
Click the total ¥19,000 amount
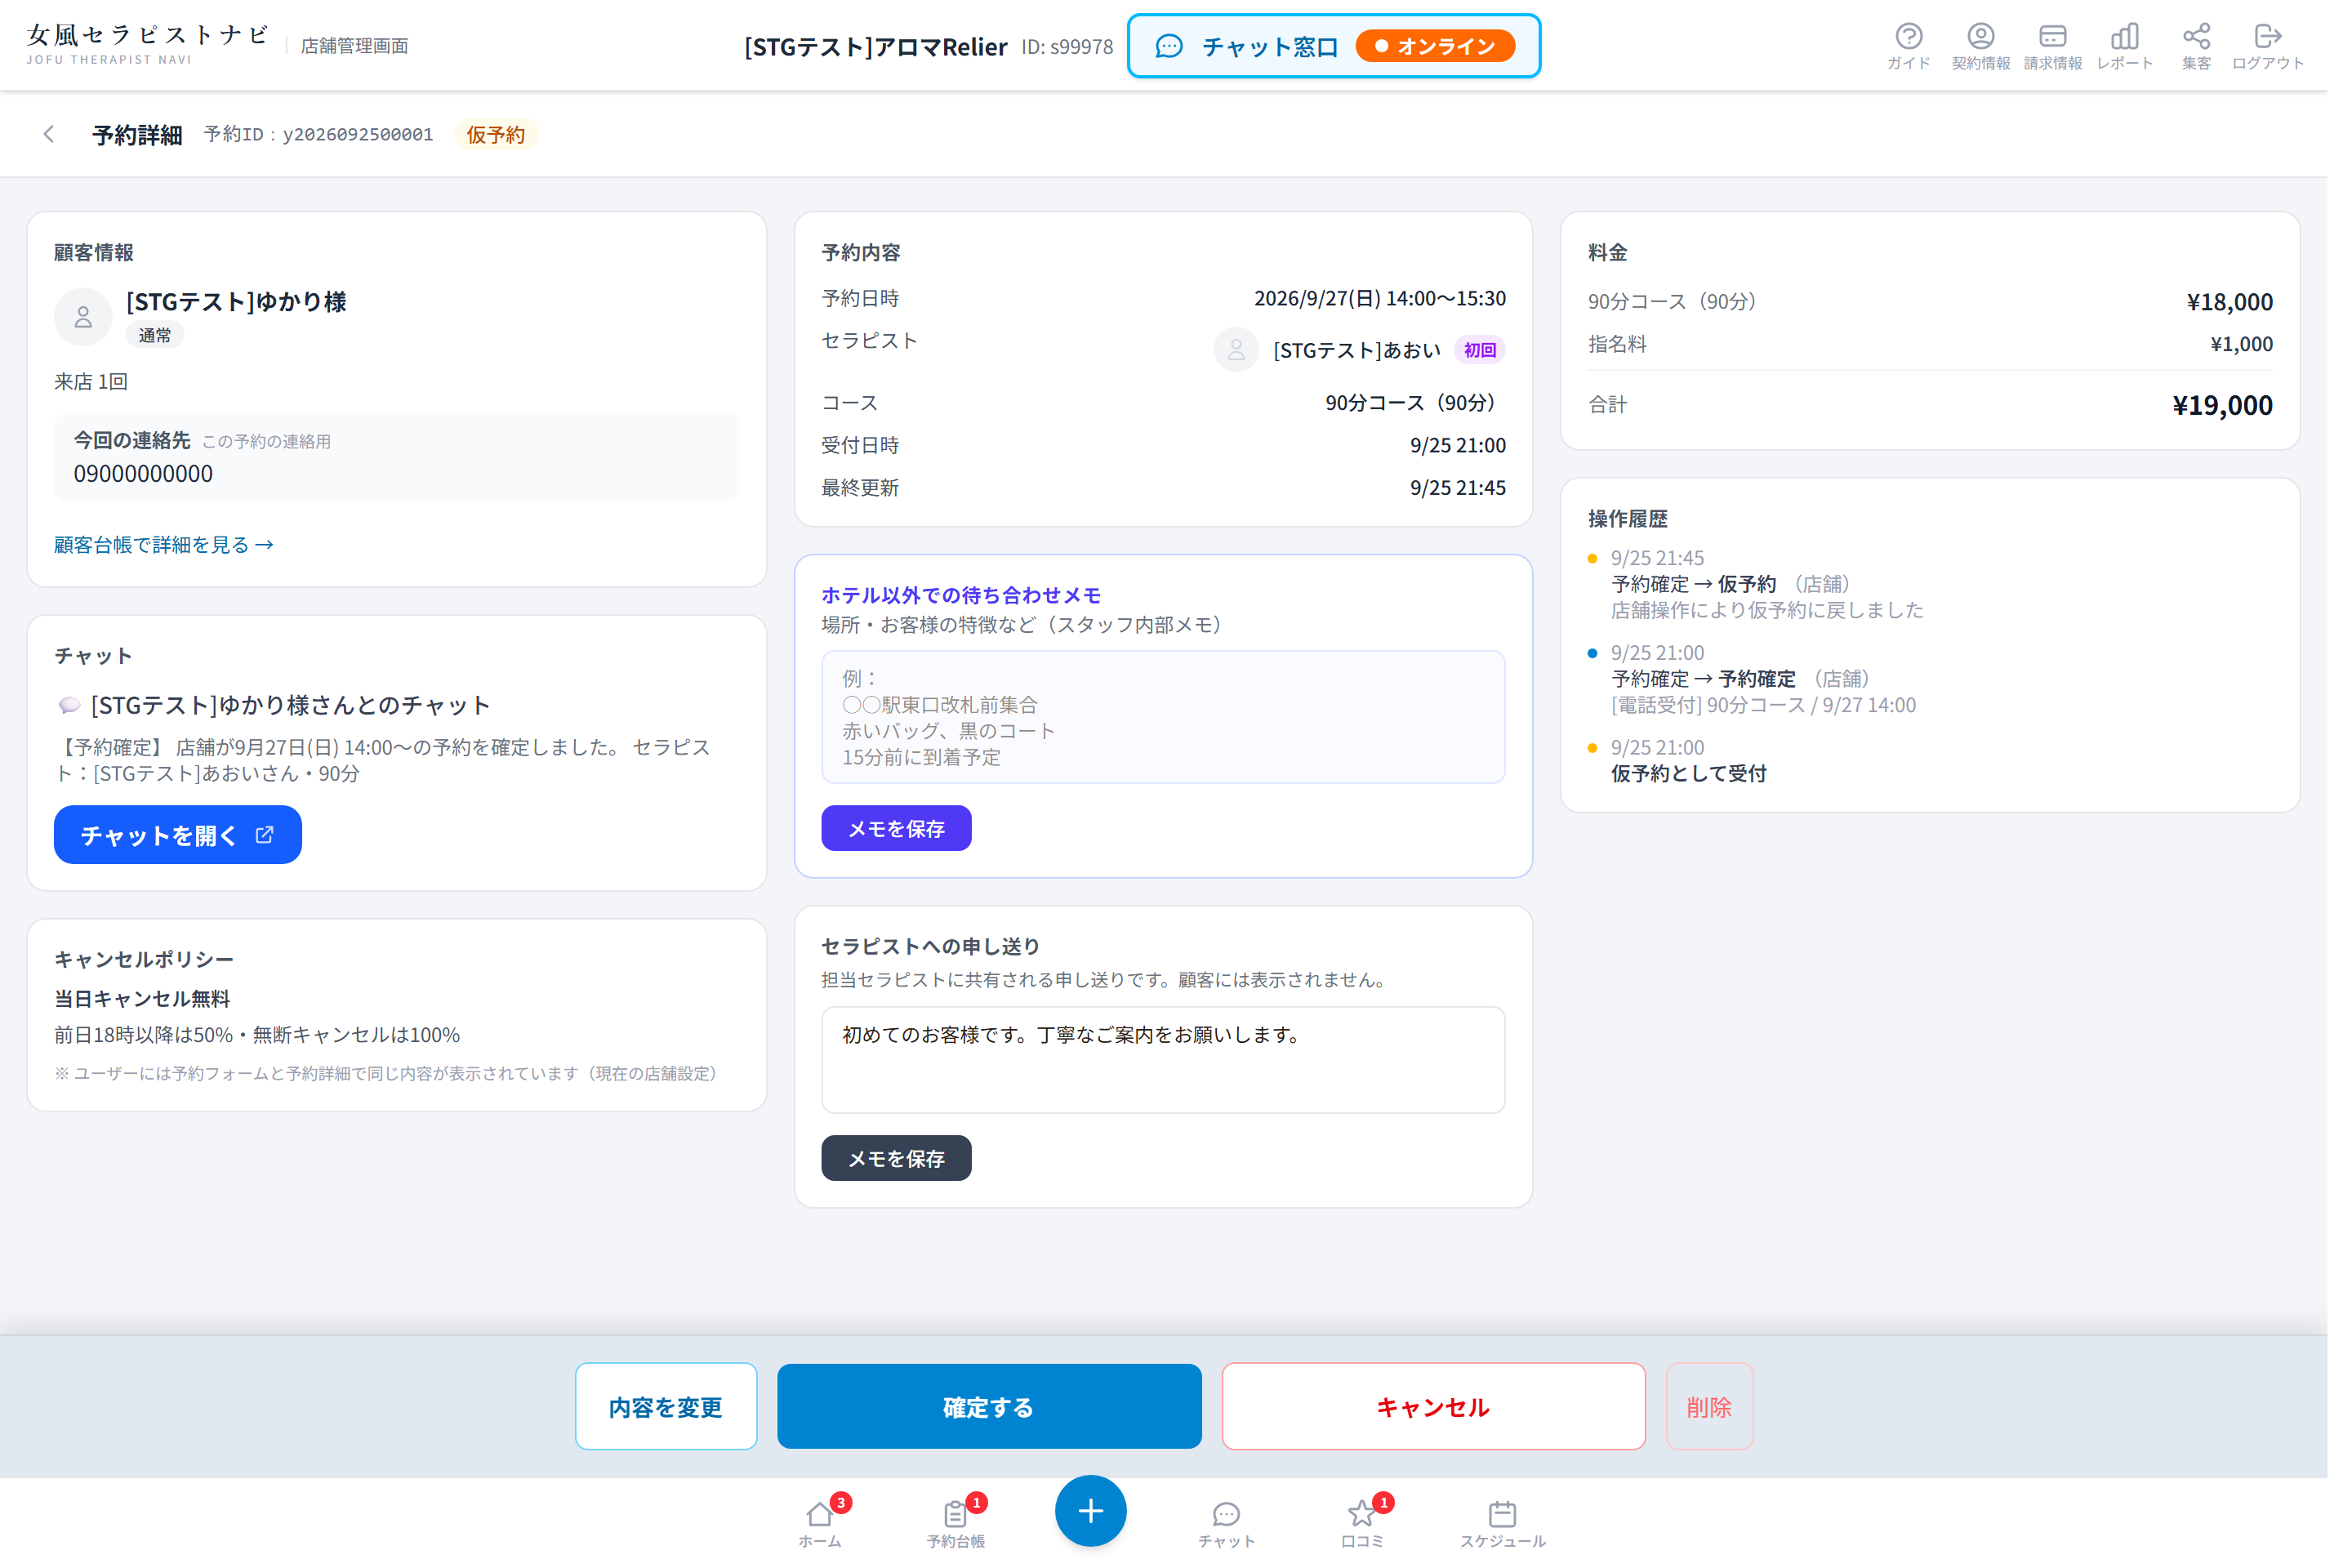tap(2245, 409)
